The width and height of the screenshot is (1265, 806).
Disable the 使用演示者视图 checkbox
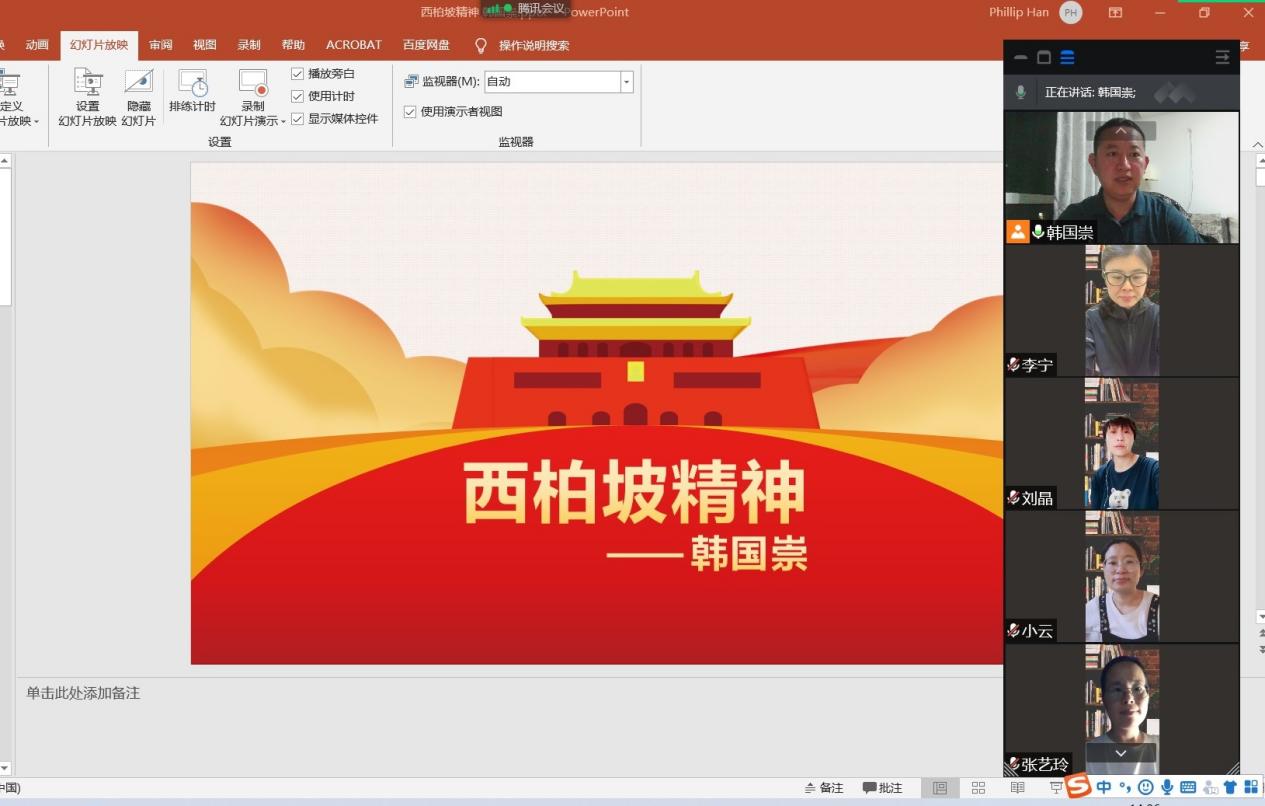(x=410, y=112)
